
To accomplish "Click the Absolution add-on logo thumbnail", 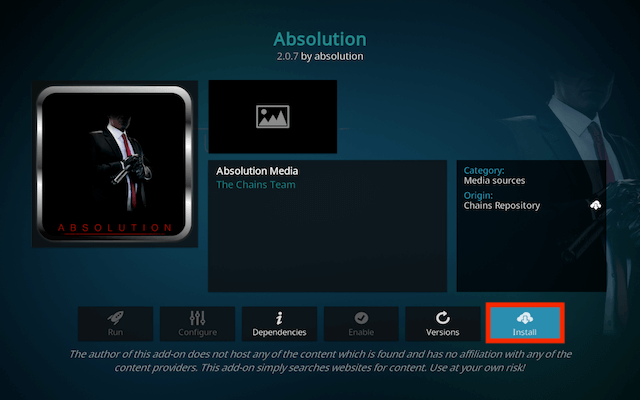I will pos(115,164).
